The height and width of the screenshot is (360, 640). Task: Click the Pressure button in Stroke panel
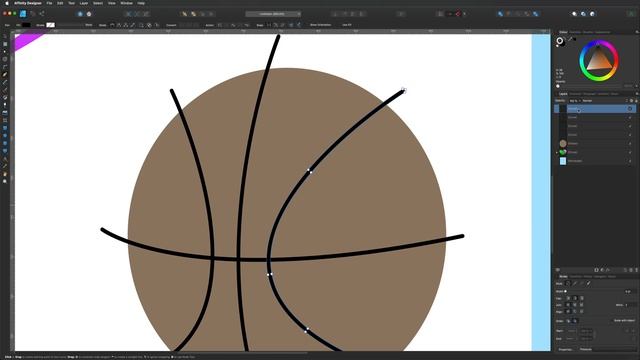pyautogui.click(x=586, y=349)
